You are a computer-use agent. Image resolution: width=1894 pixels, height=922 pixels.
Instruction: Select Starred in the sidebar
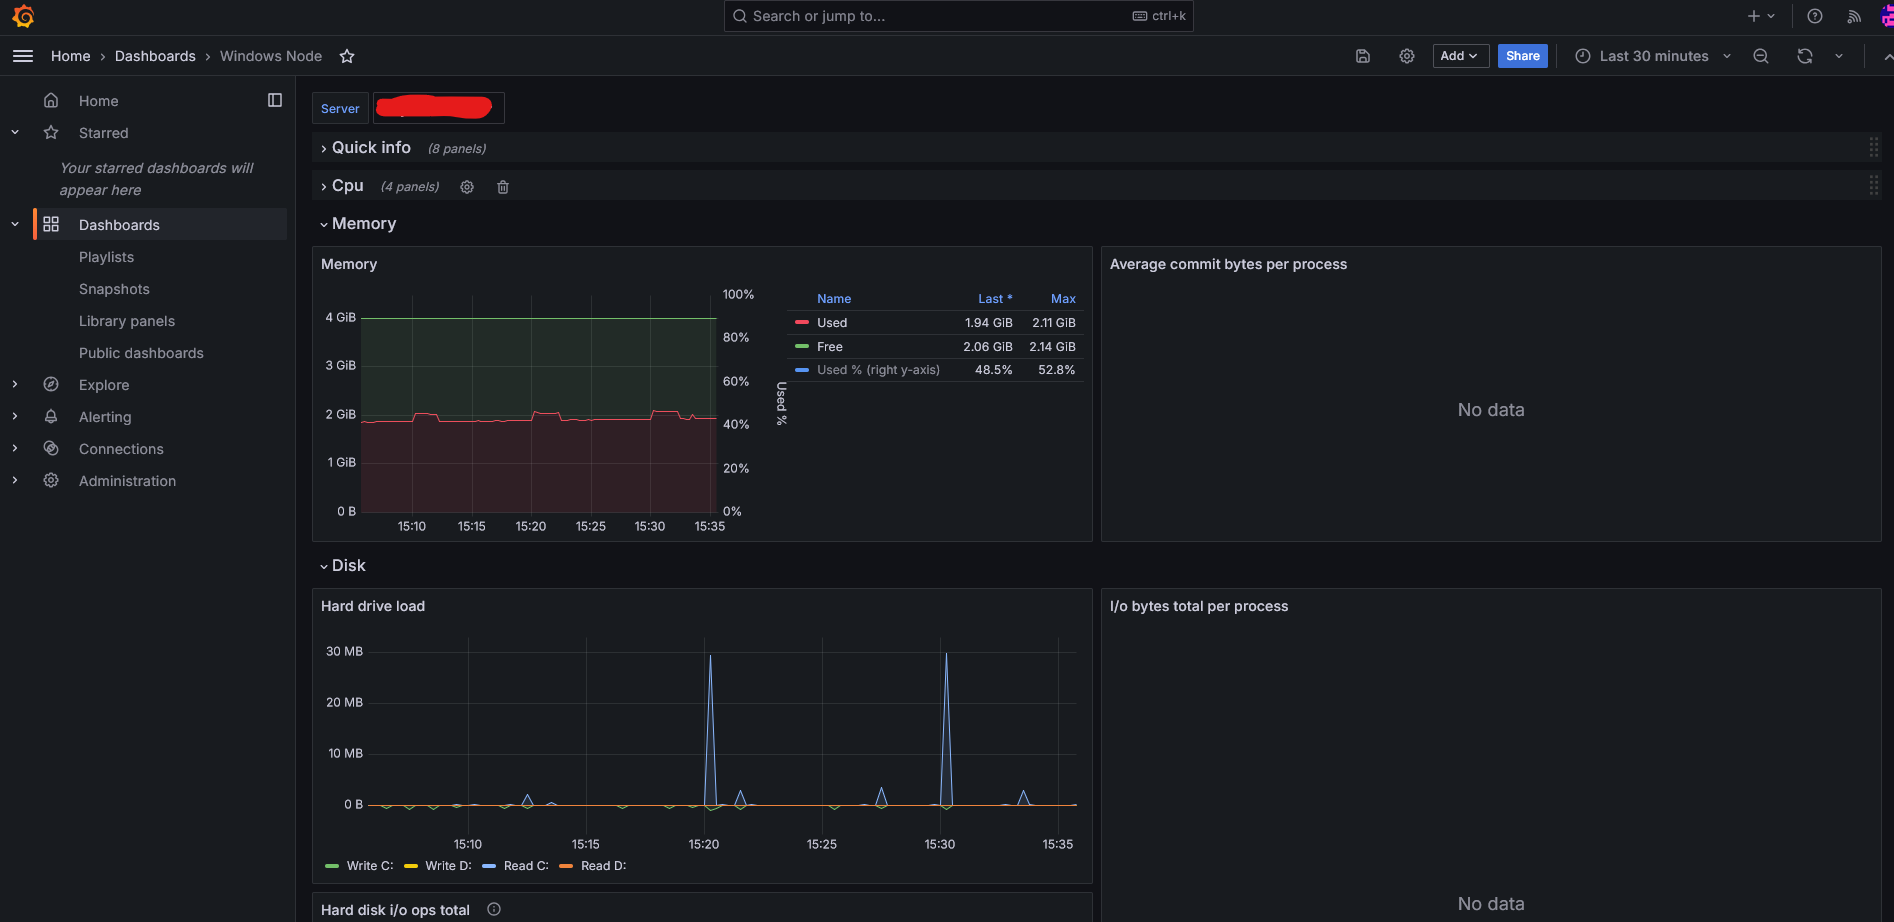(103, 133)
